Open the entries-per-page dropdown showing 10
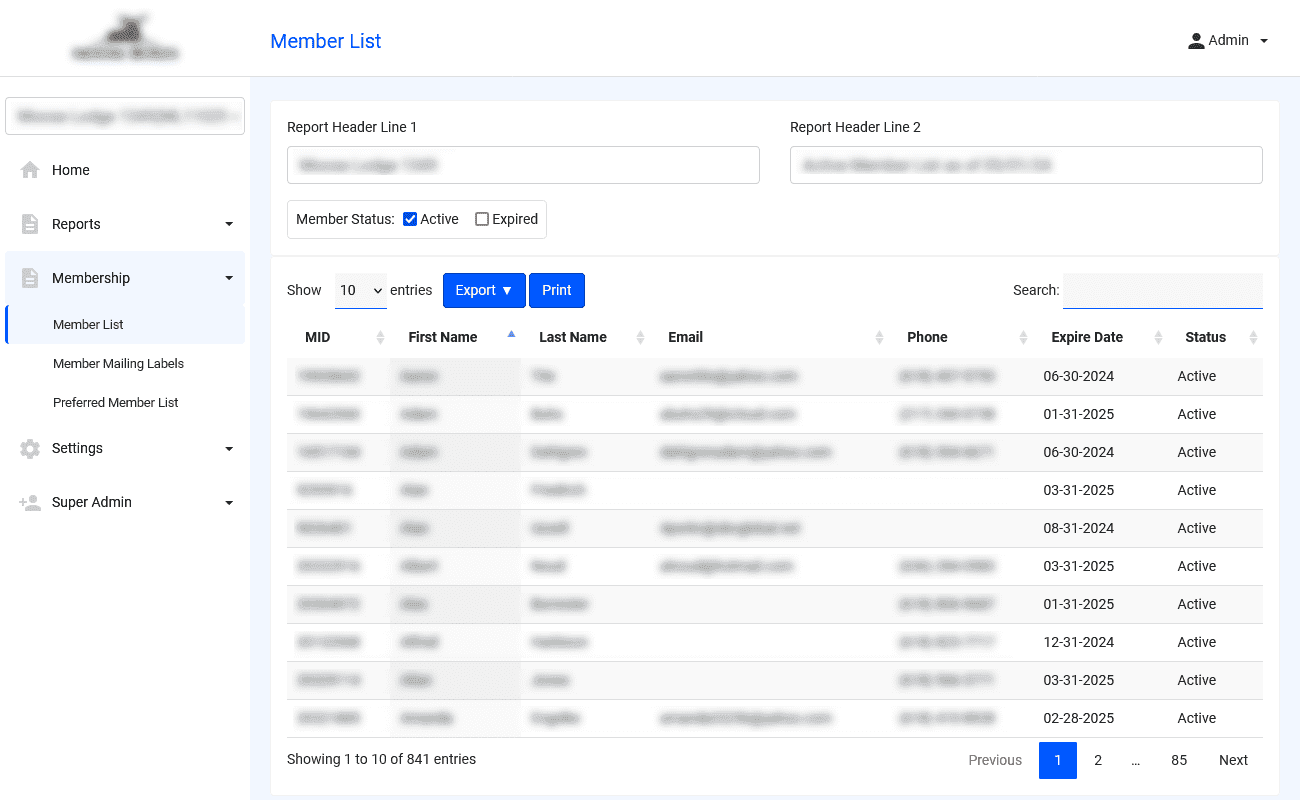This screenshot has height=800, width=1300. pos(361,290)
